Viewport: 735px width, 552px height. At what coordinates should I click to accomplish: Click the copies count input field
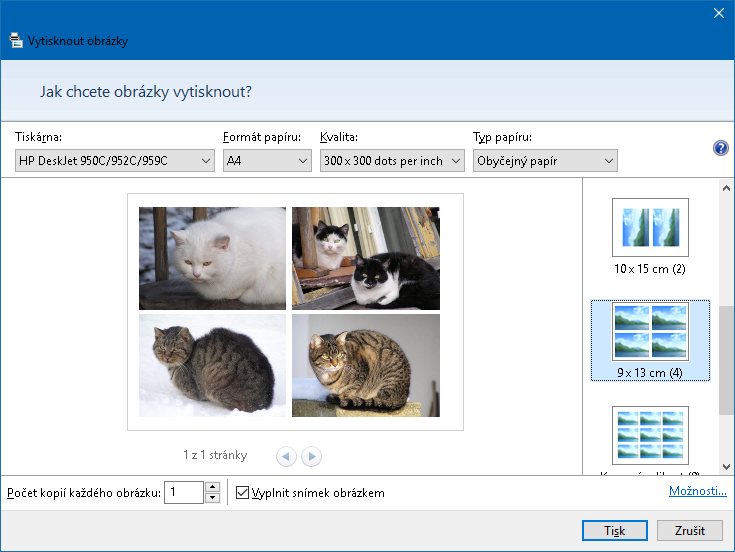coord(184,492)
